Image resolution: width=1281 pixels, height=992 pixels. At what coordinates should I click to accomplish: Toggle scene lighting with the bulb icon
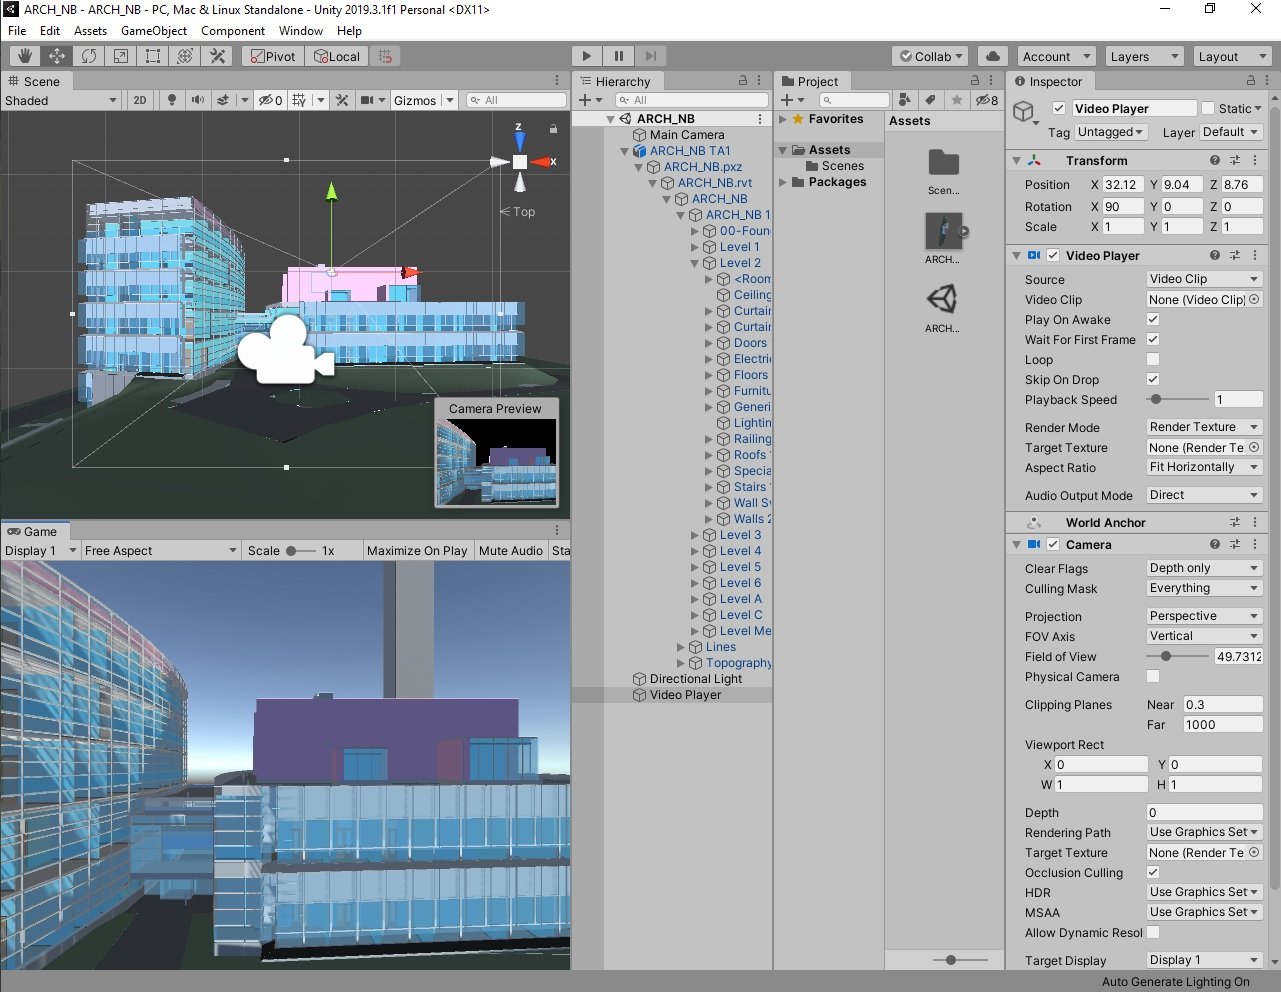pos(172,100)
